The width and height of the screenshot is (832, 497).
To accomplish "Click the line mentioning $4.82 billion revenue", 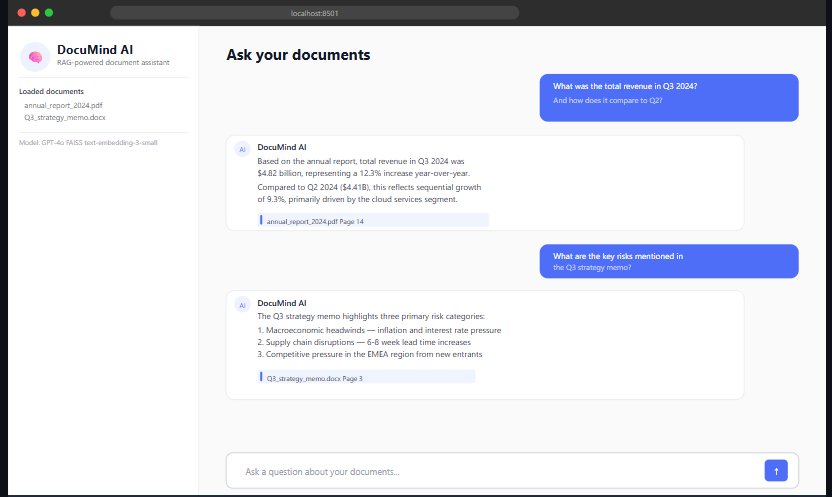I will coord(363,173).
